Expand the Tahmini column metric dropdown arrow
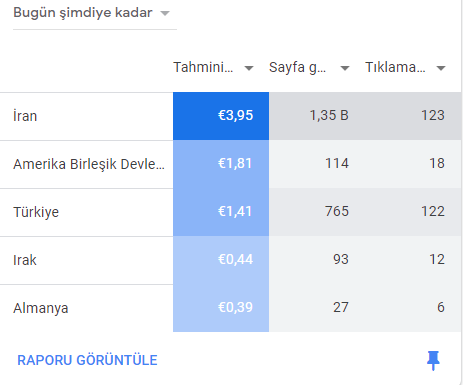Screen dimensions: 463x385 249,68
